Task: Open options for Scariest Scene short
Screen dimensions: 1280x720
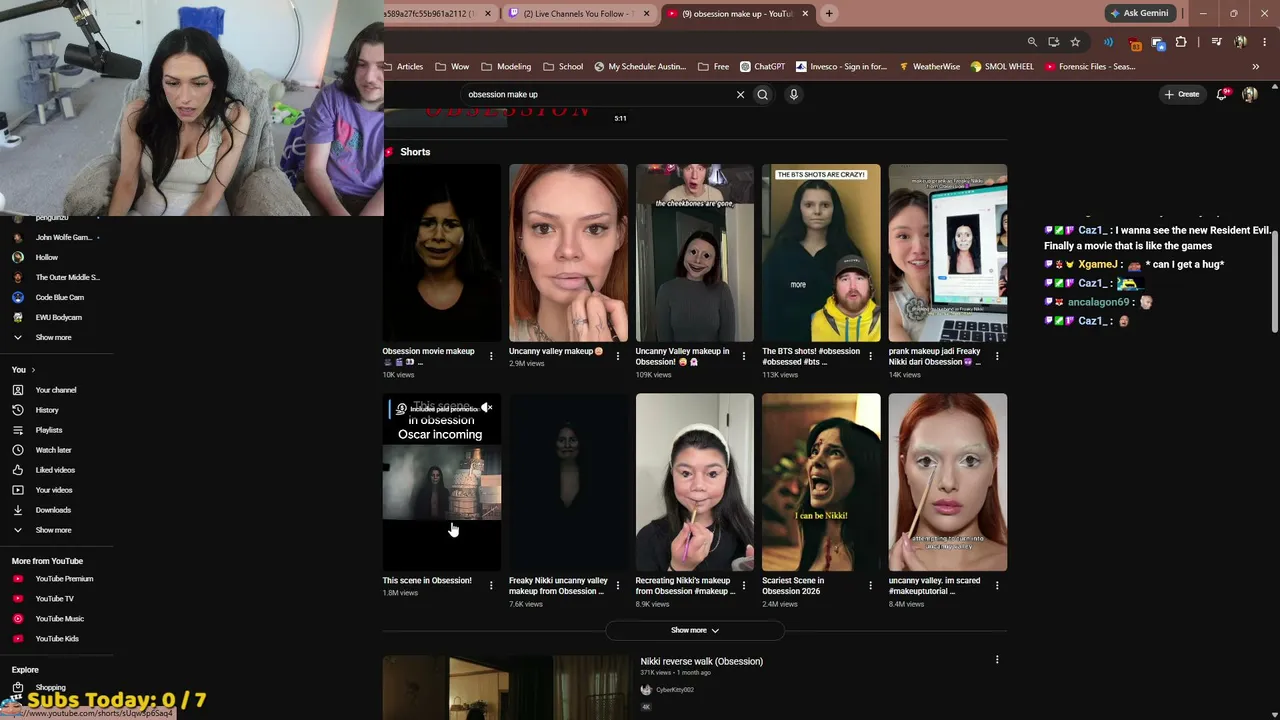Action: pyautogui.click(x=870, y=585)
